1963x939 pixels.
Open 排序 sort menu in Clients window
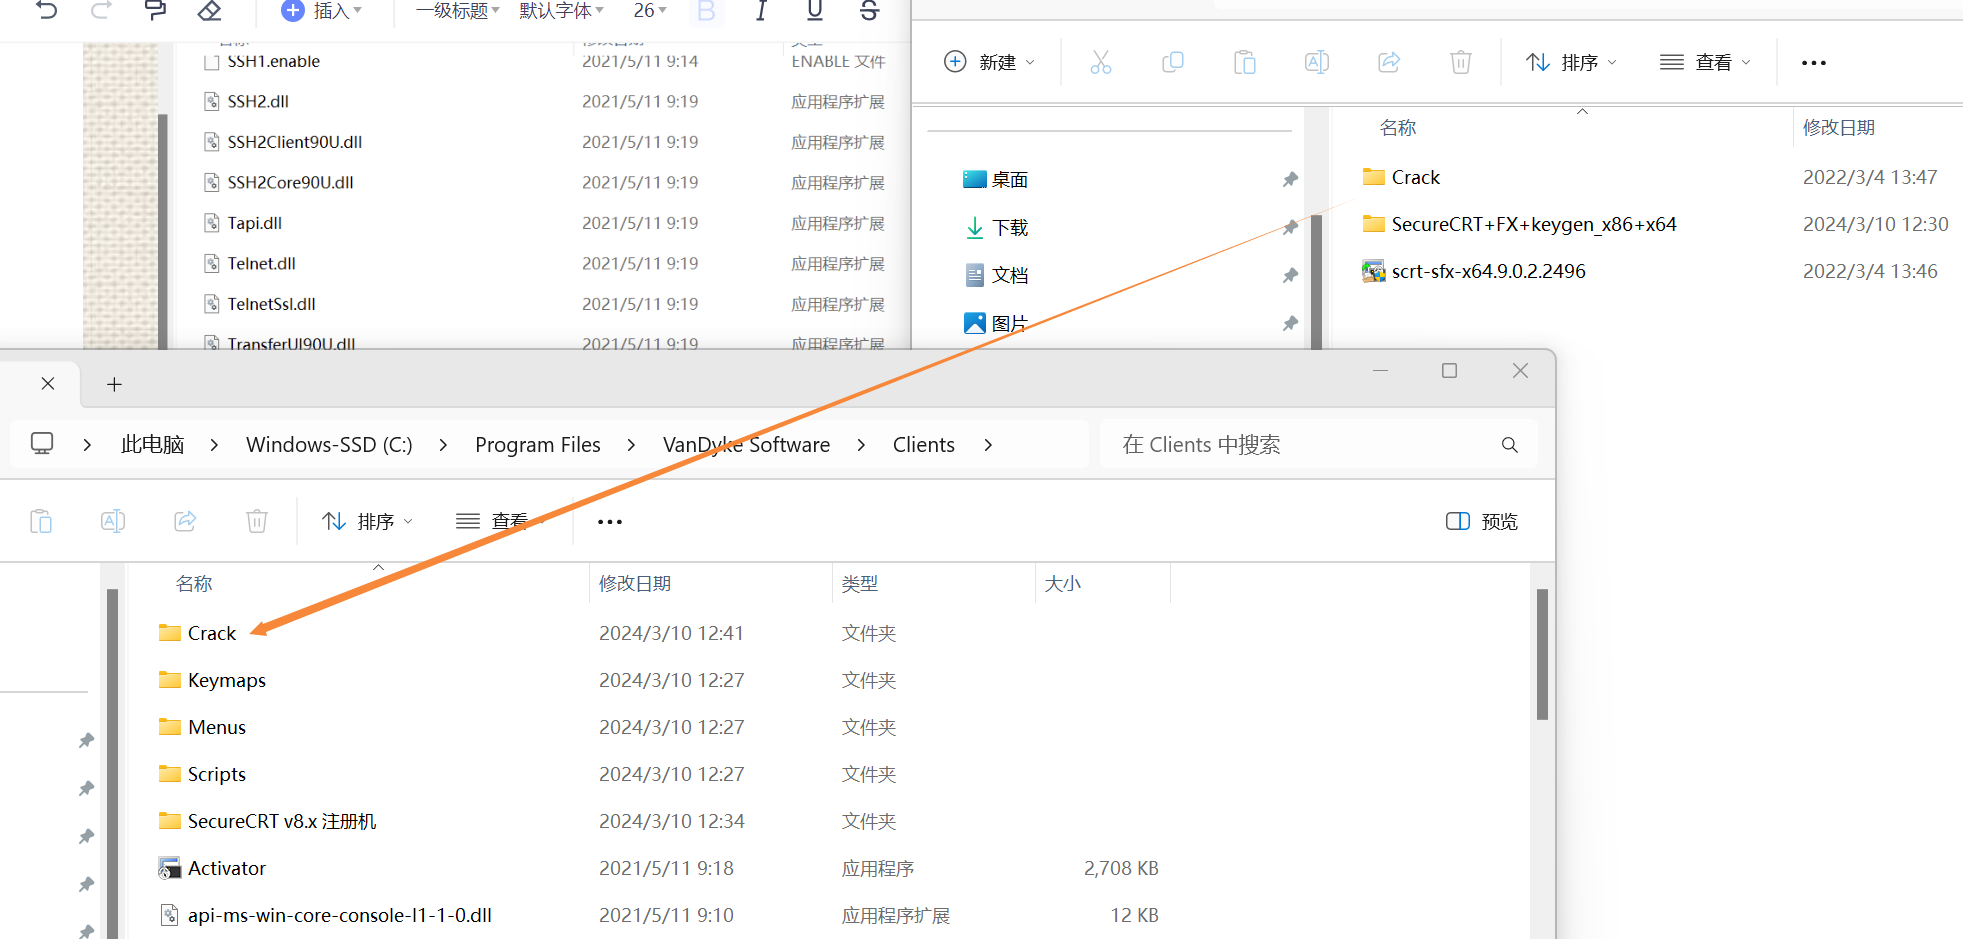click(367, 521)
